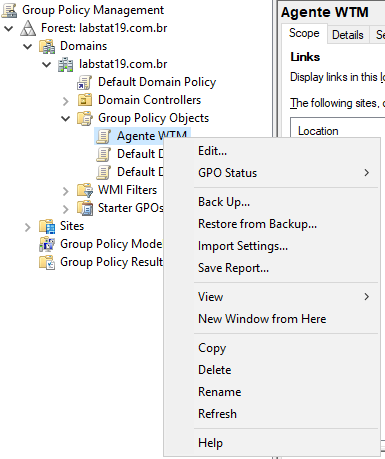The width and height of the screenshot is (385, 459).
Task: Switch to the Details tab
Action: click(x=348, y=35)
